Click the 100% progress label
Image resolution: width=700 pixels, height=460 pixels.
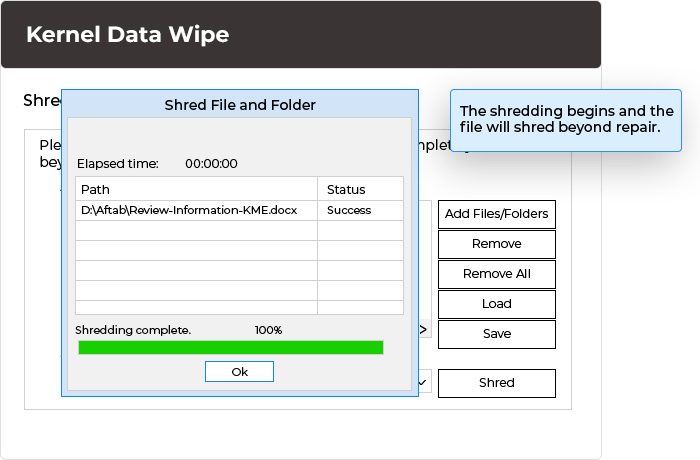tap(268, 330)
